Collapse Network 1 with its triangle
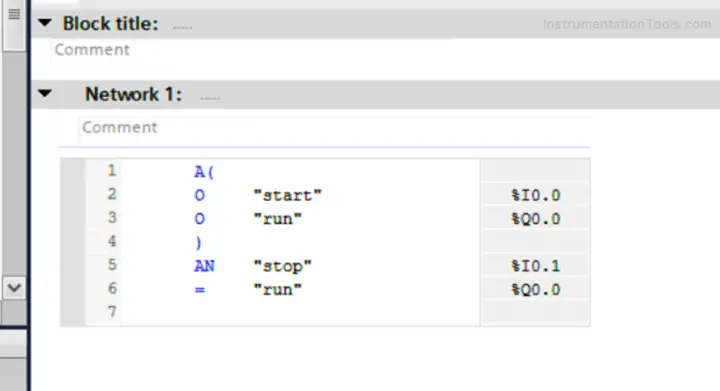Image resolution: width=720 pixels, height=391 pixels. (45, 94)
